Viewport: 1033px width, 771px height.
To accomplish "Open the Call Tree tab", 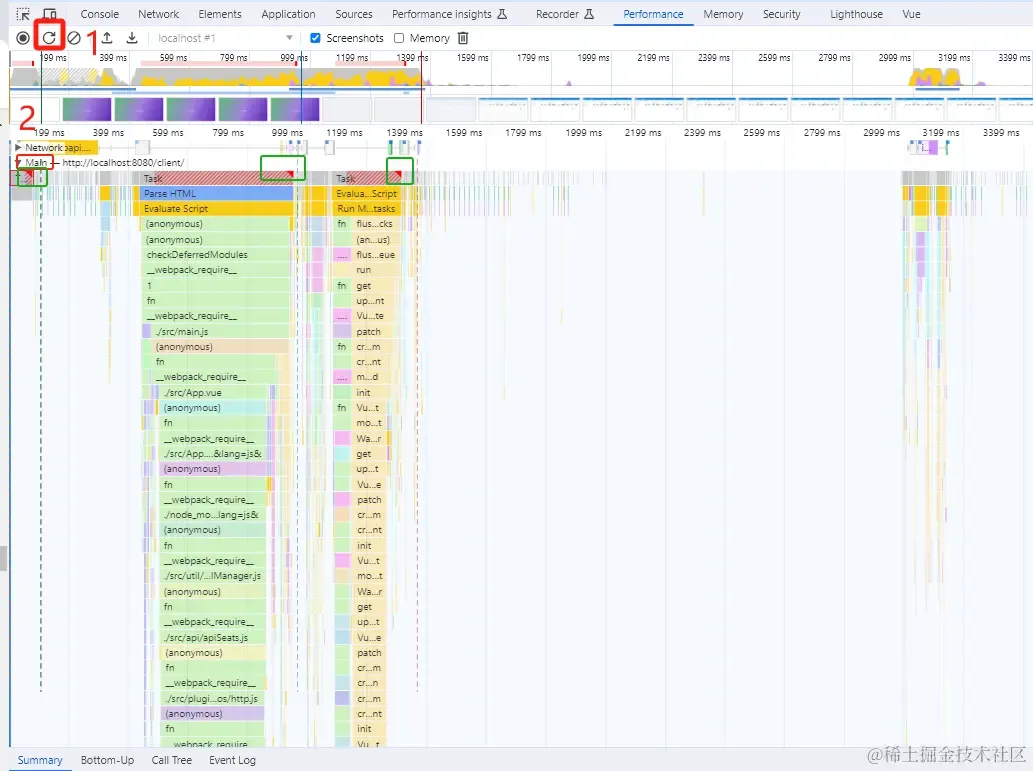I will coord(171,760).
